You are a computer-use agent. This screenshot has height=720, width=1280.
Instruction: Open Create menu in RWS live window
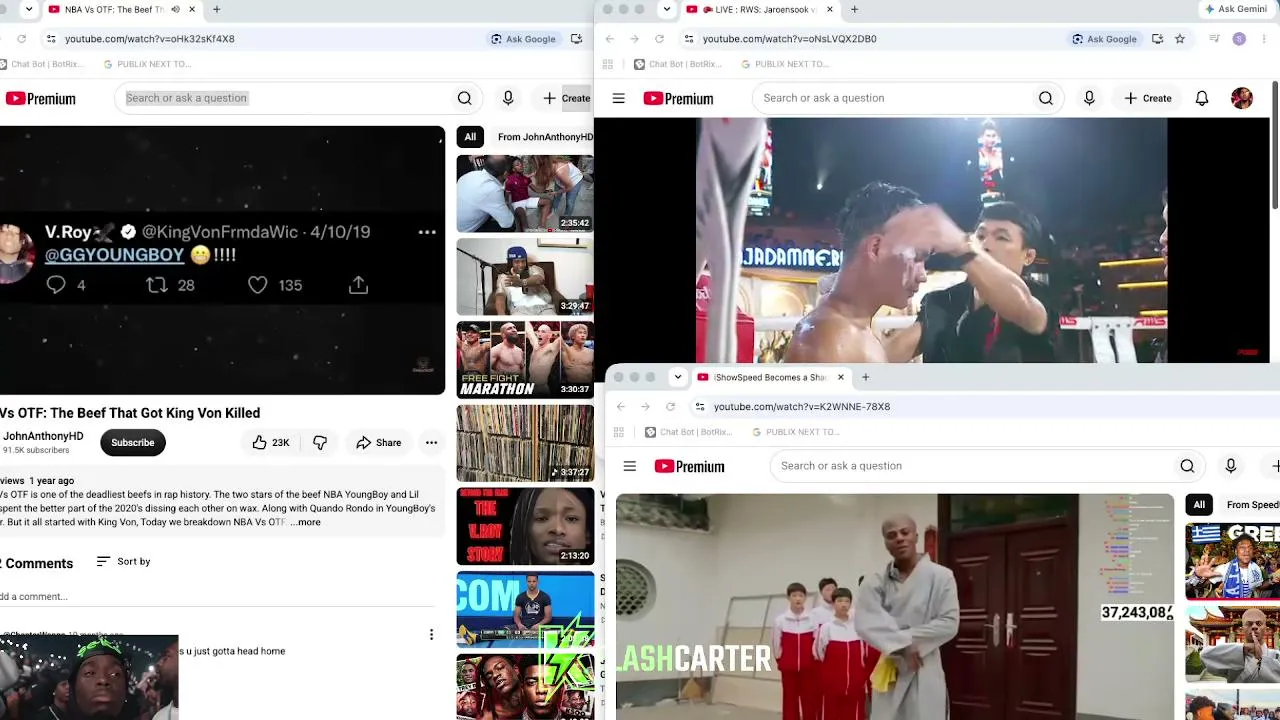pos(1148,98)
